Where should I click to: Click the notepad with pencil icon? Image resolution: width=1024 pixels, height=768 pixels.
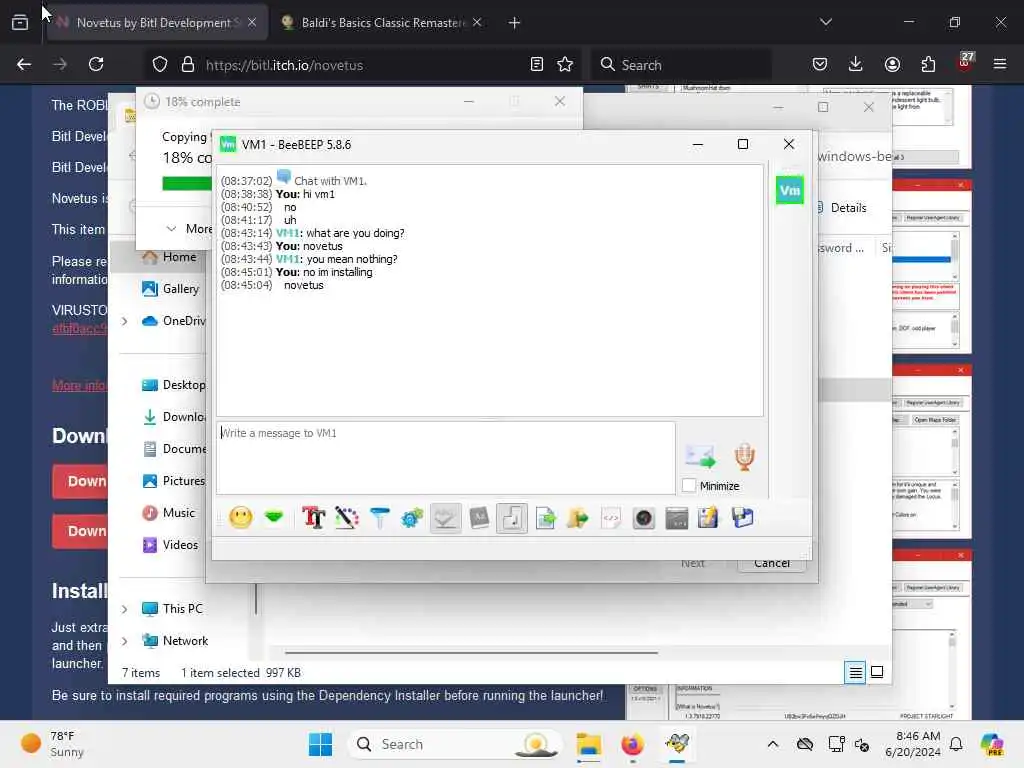point(708,518)
